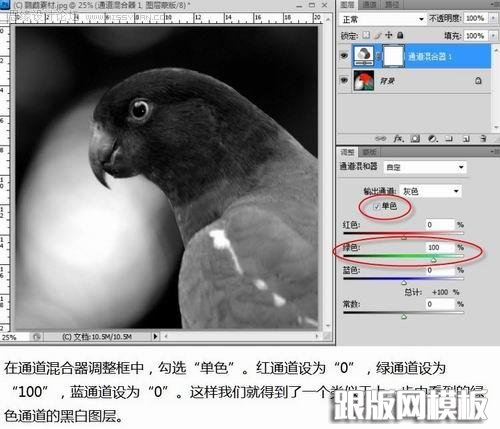Click the fx layer style icon
This screenshot has height=429, width=500.
398,138
